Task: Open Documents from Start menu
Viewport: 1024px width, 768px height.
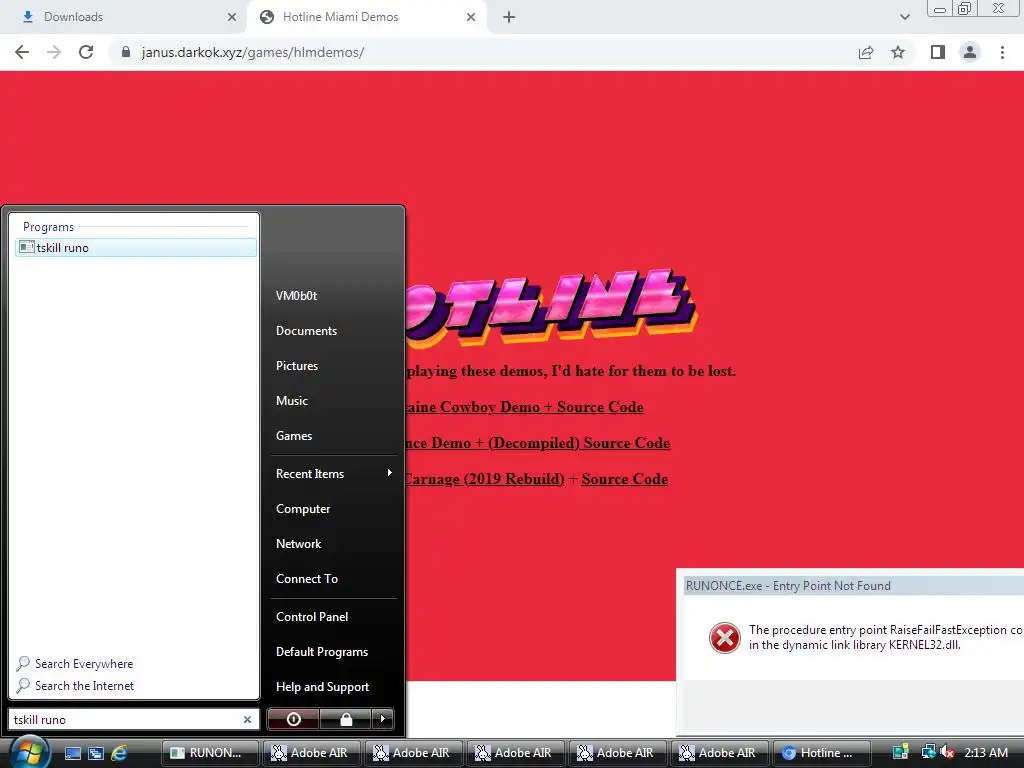Action: click(x=306, y=331)
